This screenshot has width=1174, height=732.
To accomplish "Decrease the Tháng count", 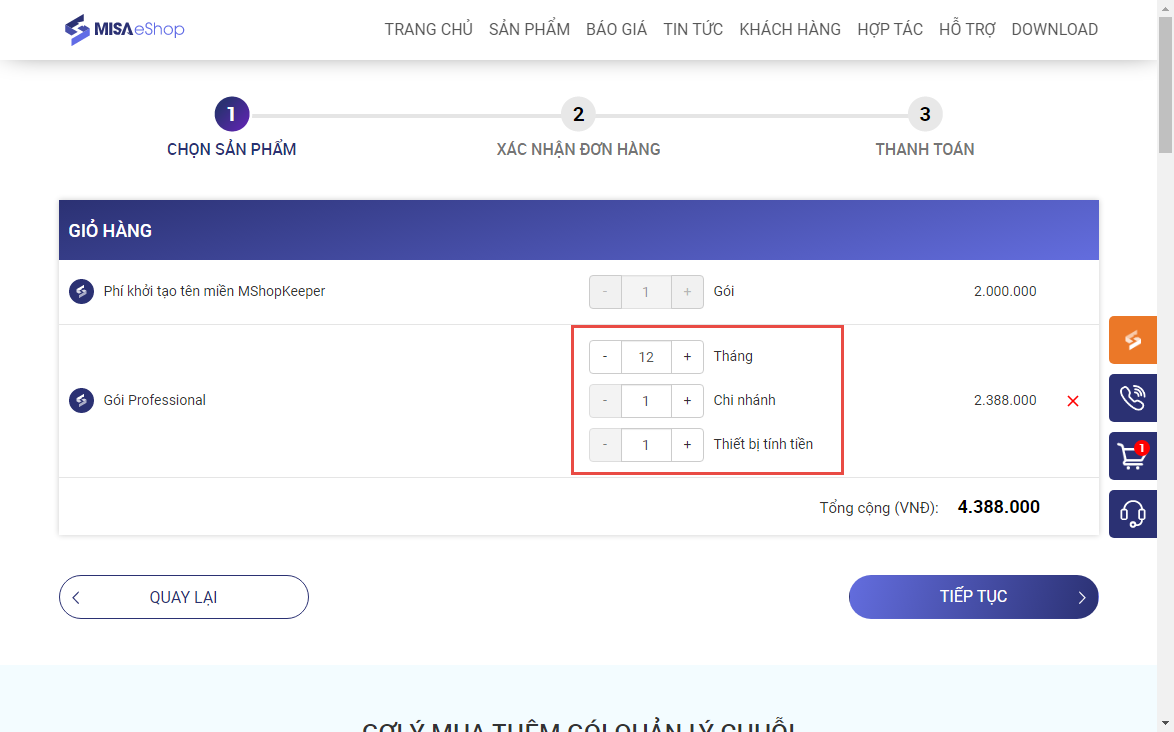I will coord(605,357).
